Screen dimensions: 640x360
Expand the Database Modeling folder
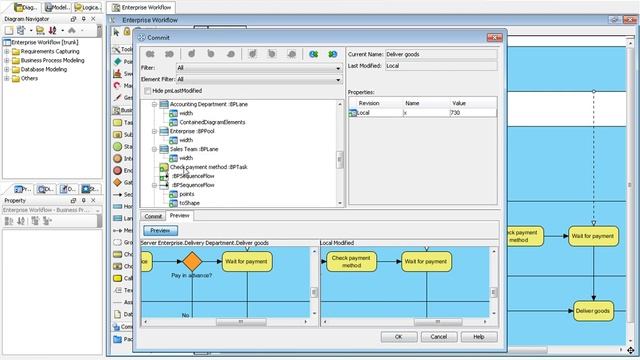click(7, 69)
